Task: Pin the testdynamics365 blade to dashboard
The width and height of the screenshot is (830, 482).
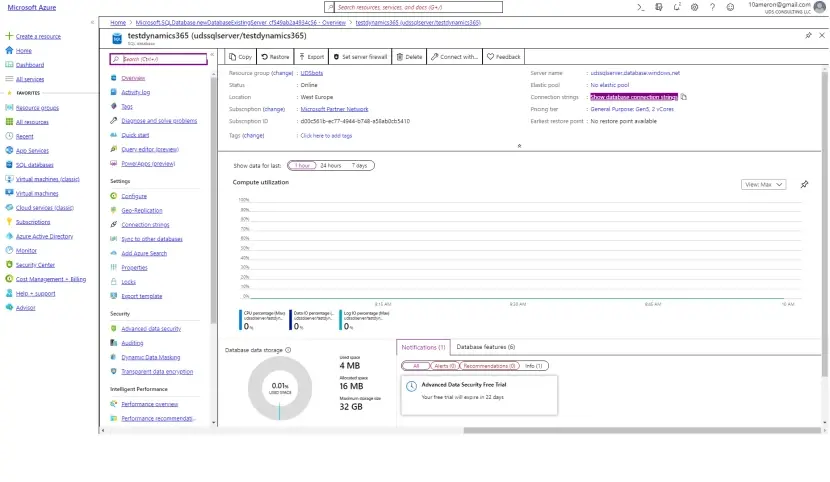Action: click(808, 35)
